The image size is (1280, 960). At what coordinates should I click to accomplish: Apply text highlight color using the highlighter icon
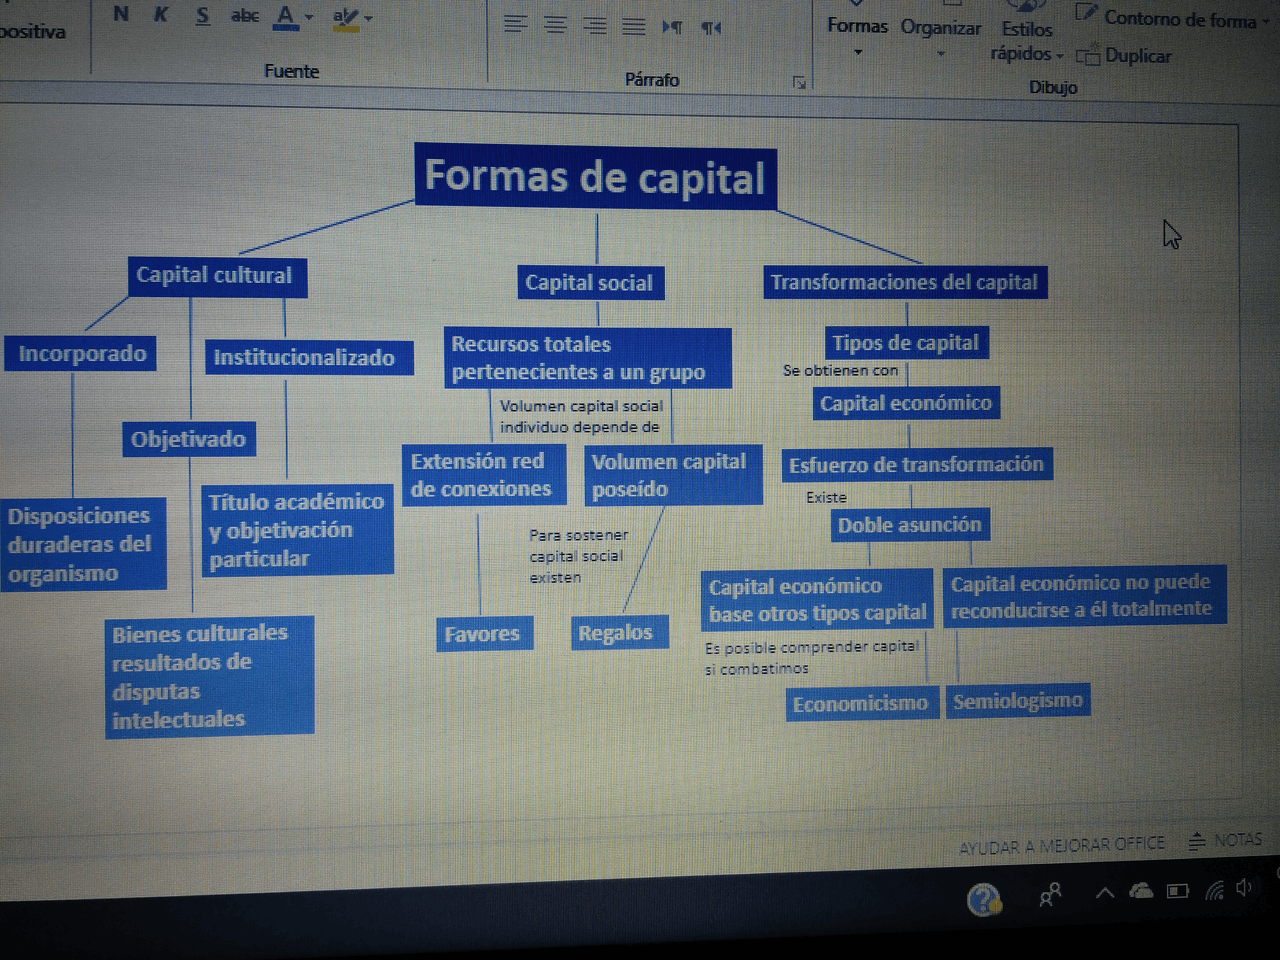click(x=344, y=17)
